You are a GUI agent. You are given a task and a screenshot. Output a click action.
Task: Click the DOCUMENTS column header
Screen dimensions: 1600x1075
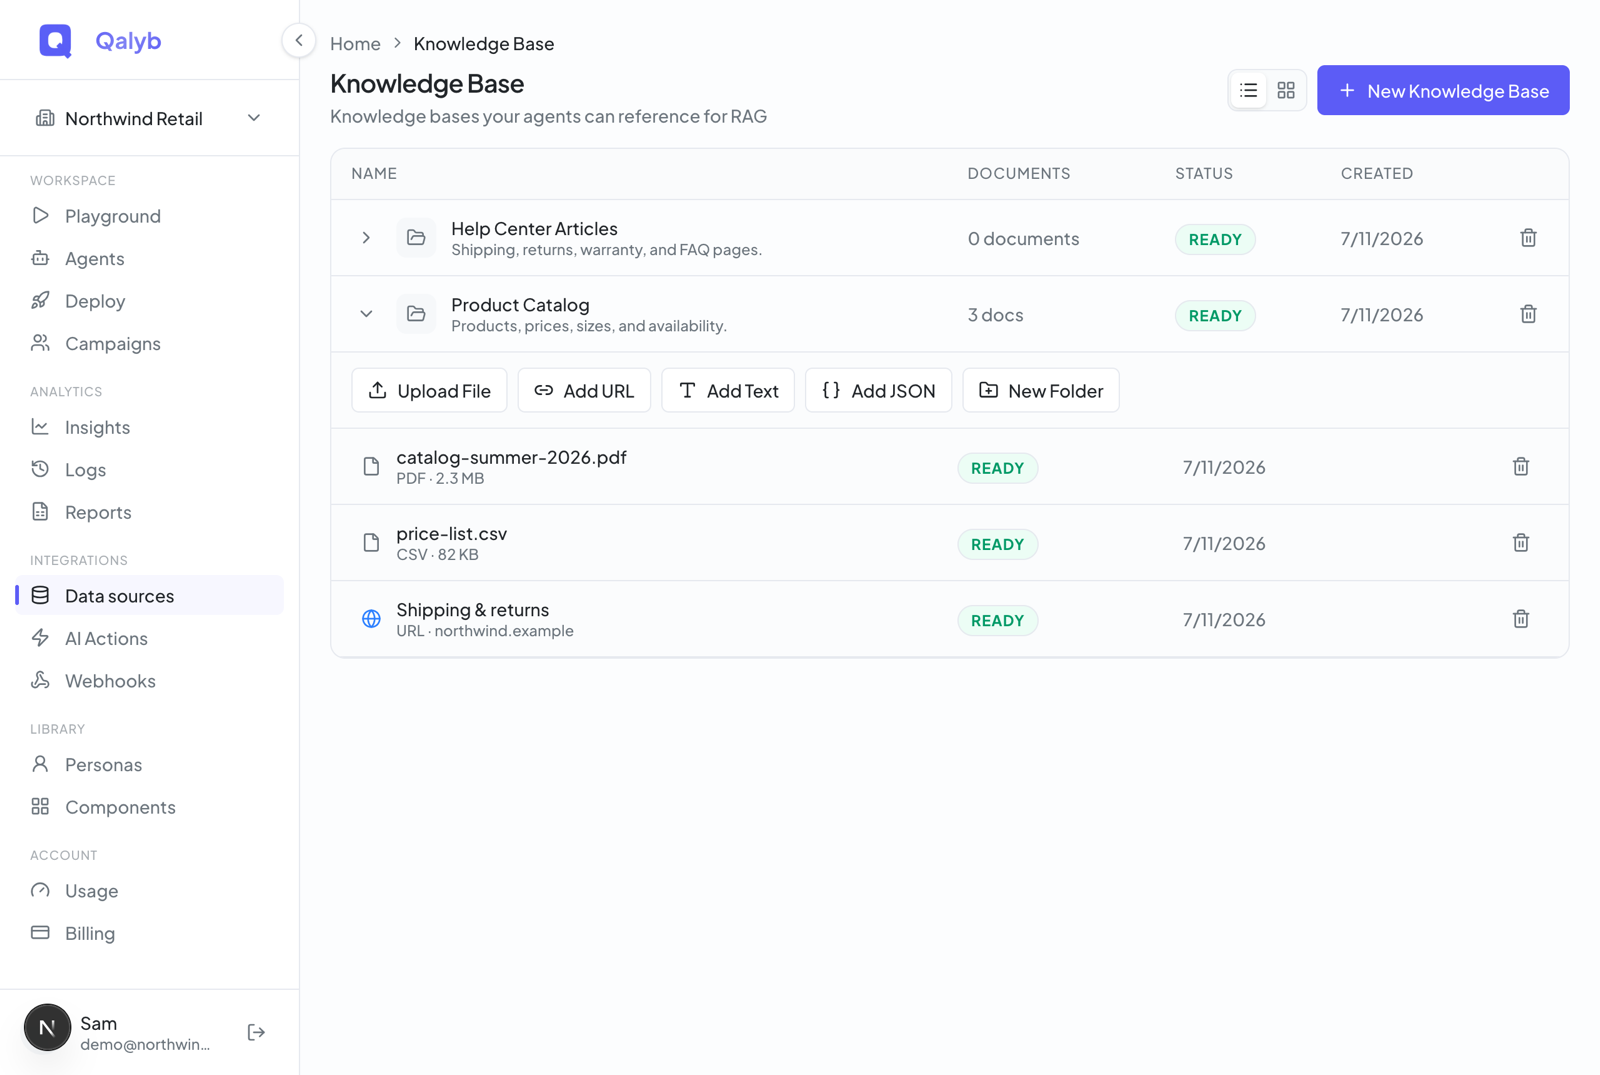pyautogui.click(x=1018, y=174)
